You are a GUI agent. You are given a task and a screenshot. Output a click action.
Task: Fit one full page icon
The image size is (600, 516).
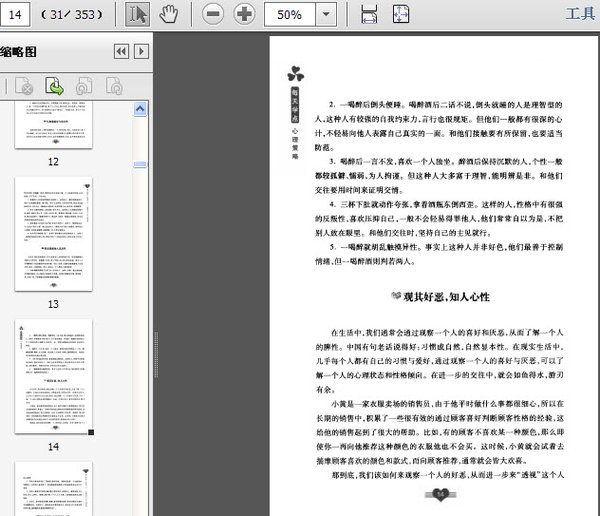click(x=401, y=15)
